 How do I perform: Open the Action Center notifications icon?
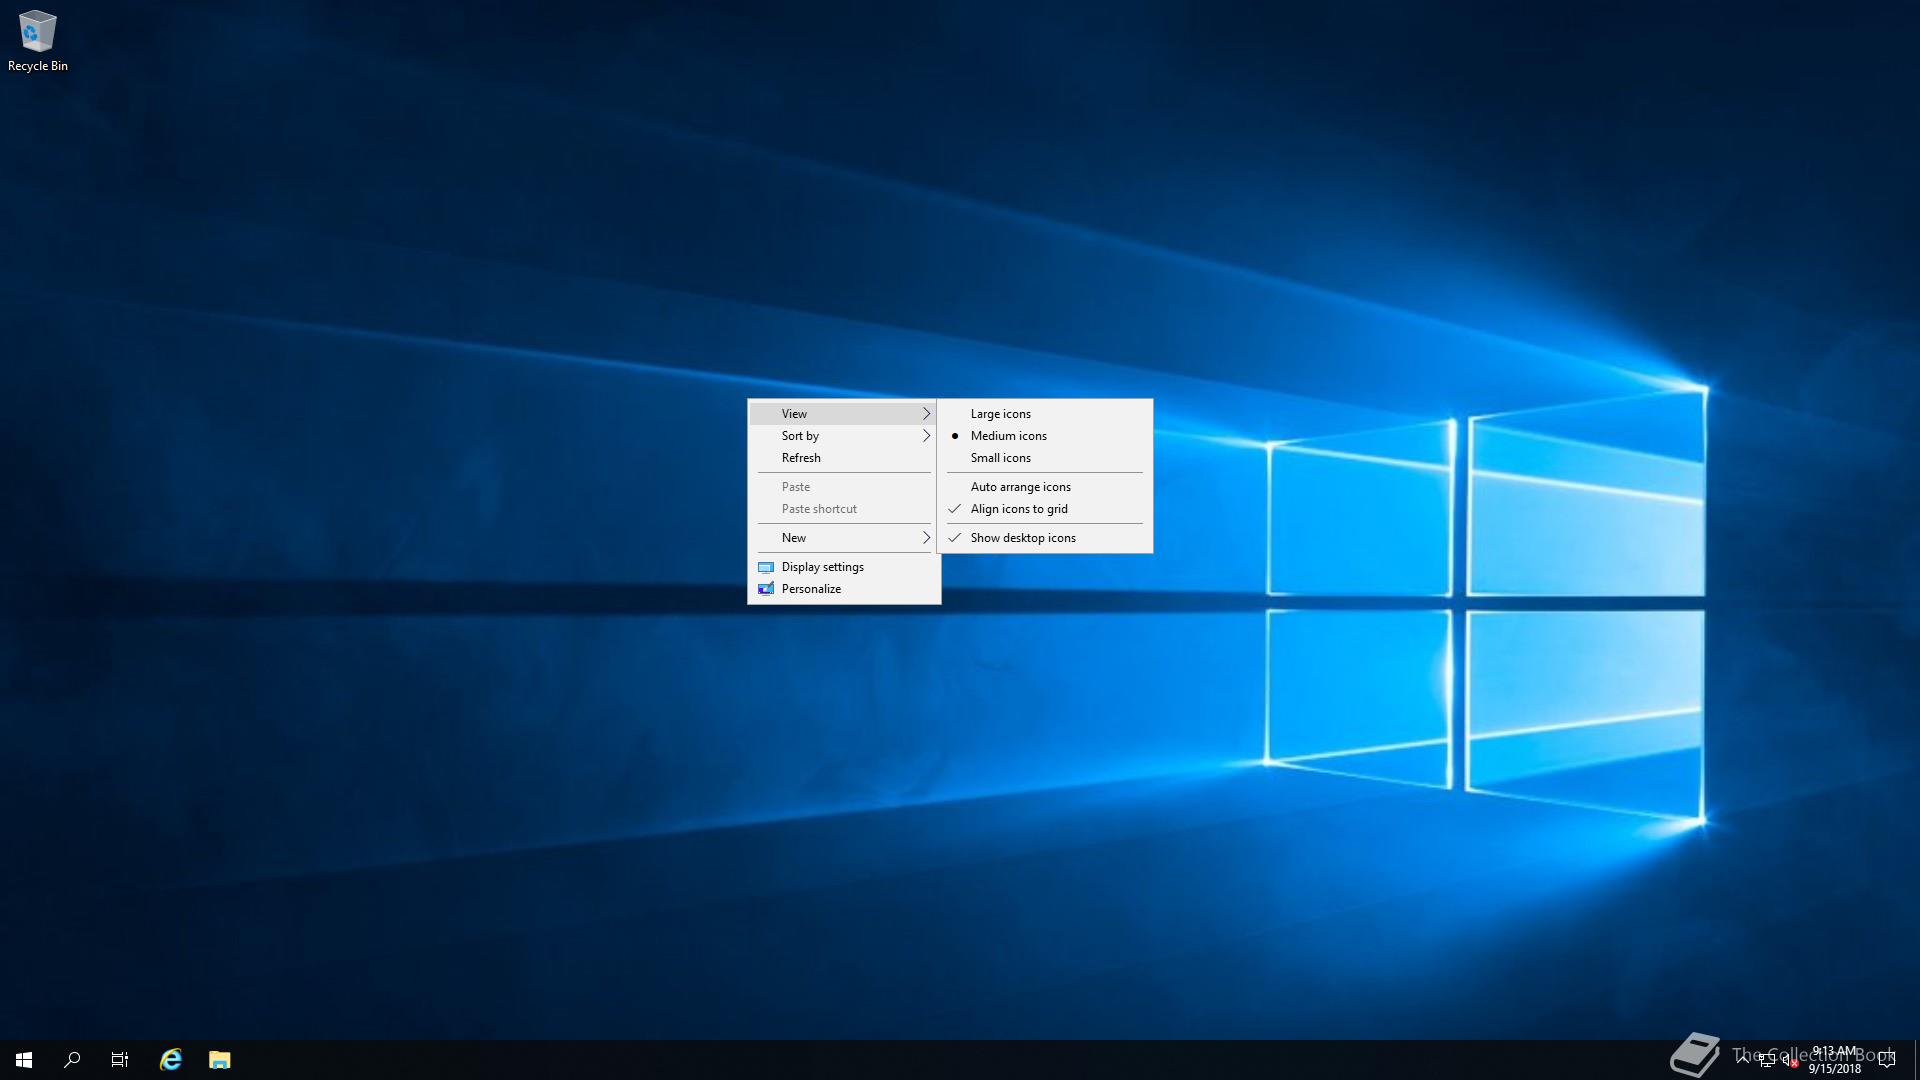(1887, 1060)
